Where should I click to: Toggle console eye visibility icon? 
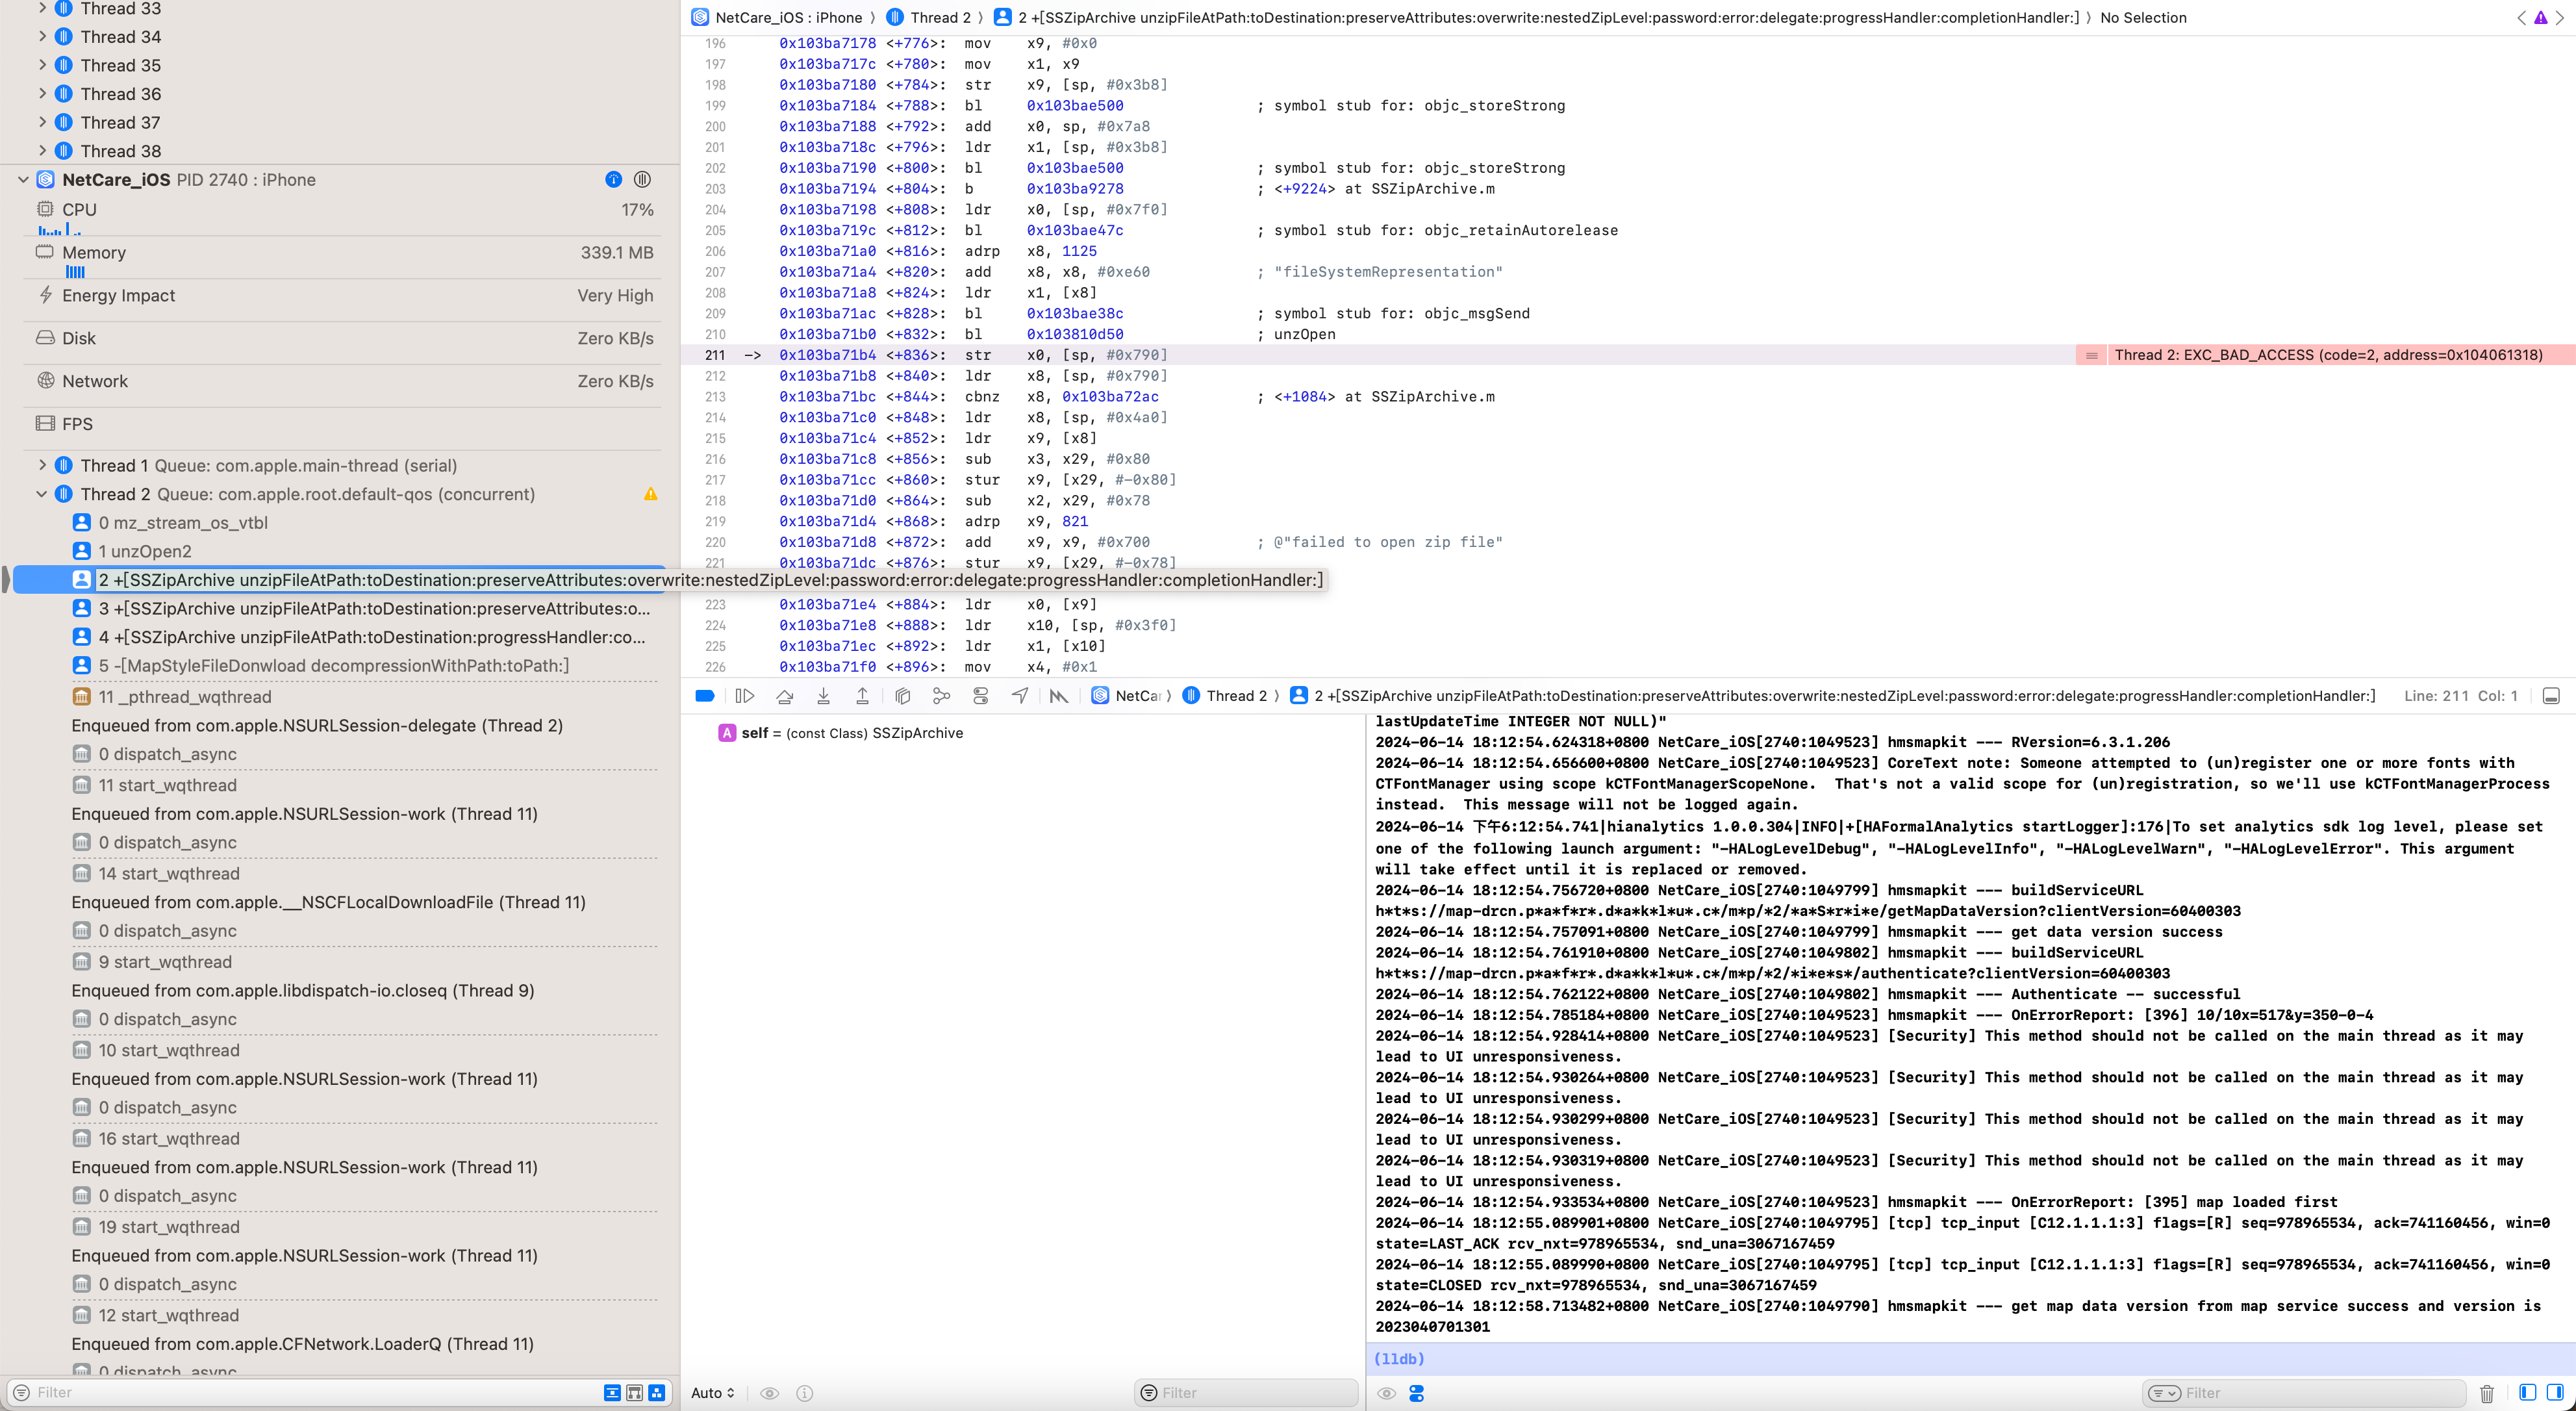(1386, 1393)
